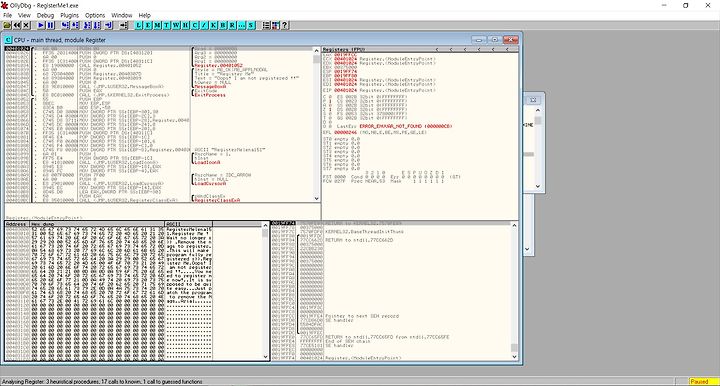The height and width of the screenshot is (386, 720).
Task: Show Run trace with the ... icon
Action: 242,25
